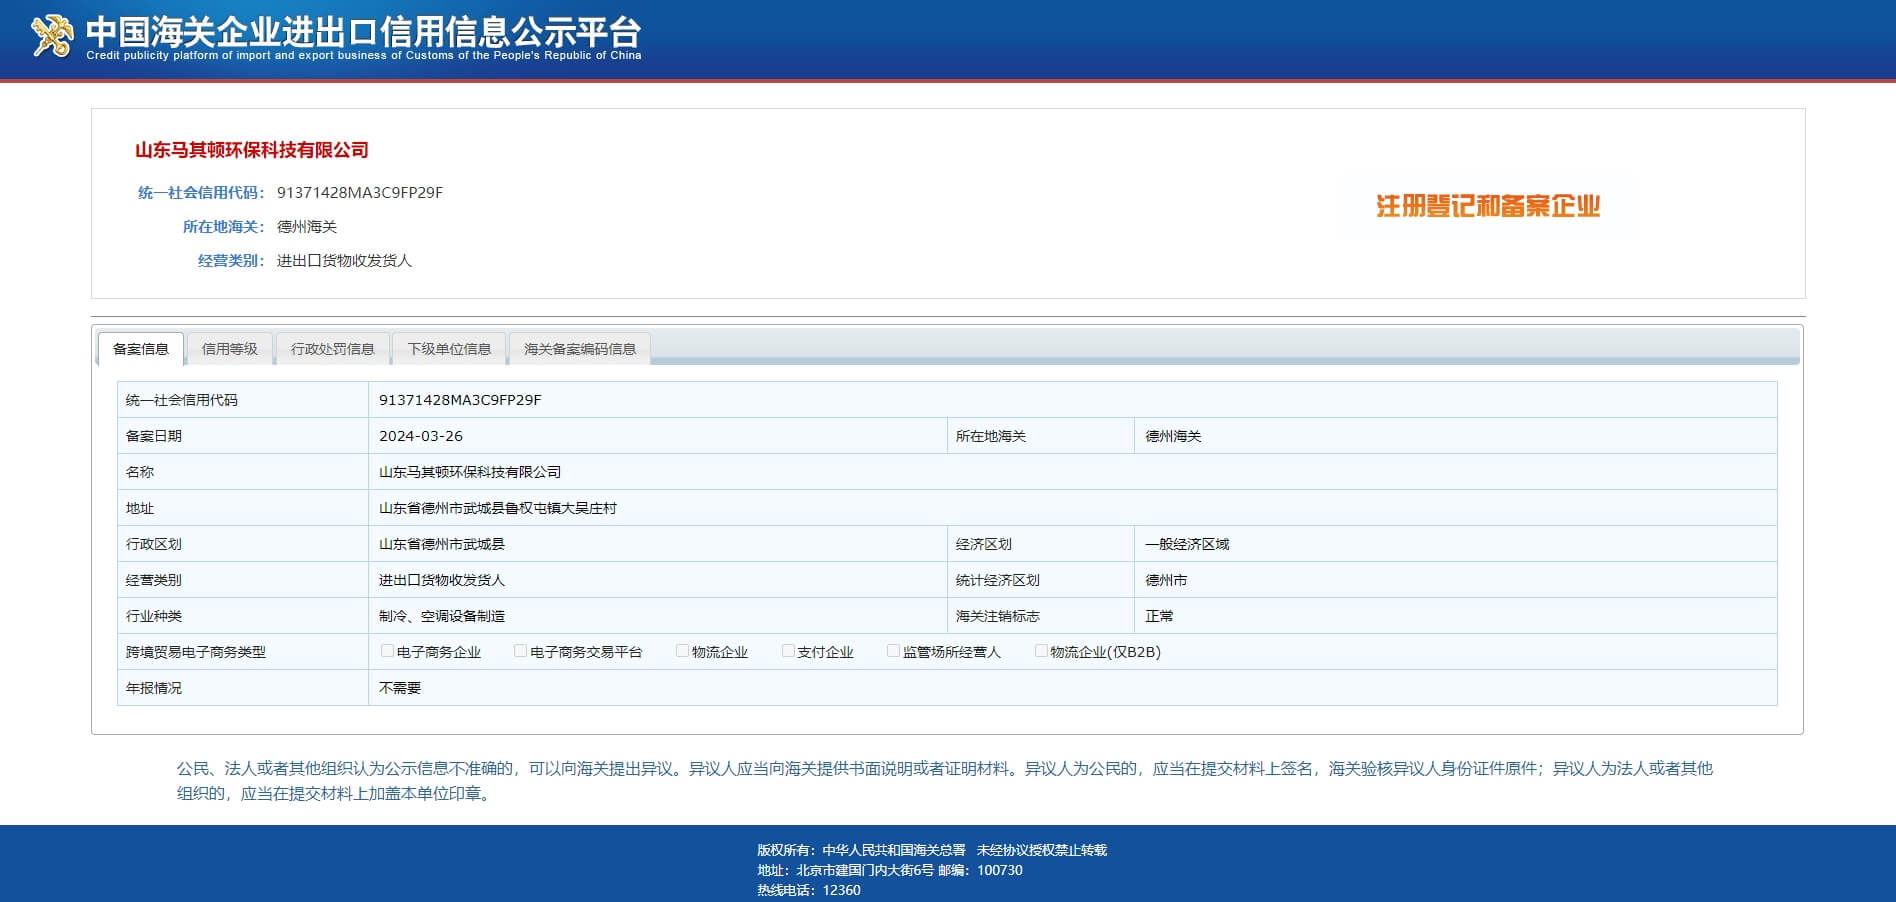Click the platform title 中国海关企业进出口信用信息公示平台
The width and height of the screenshot is (1896, 902).
(x=363, y=32)
